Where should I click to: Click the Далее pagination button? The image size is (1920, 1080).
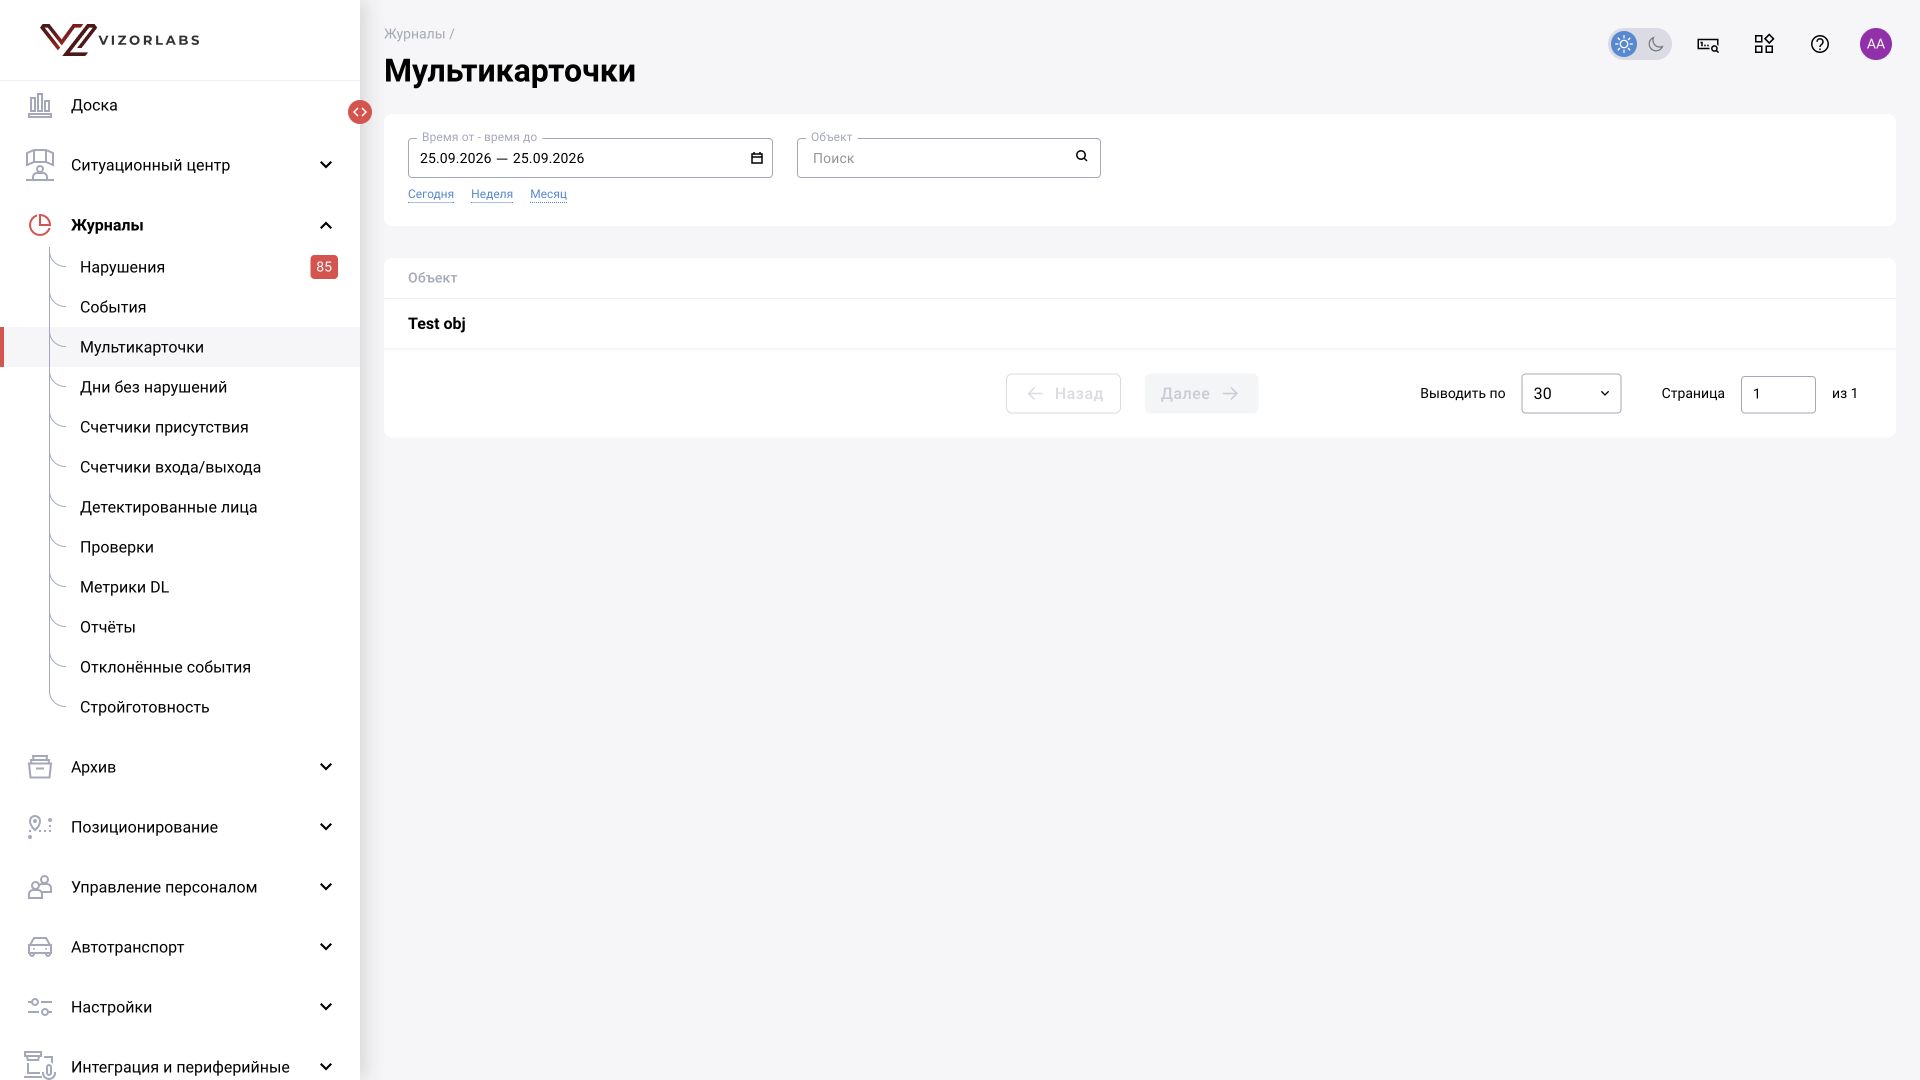tap(1201, 394)
